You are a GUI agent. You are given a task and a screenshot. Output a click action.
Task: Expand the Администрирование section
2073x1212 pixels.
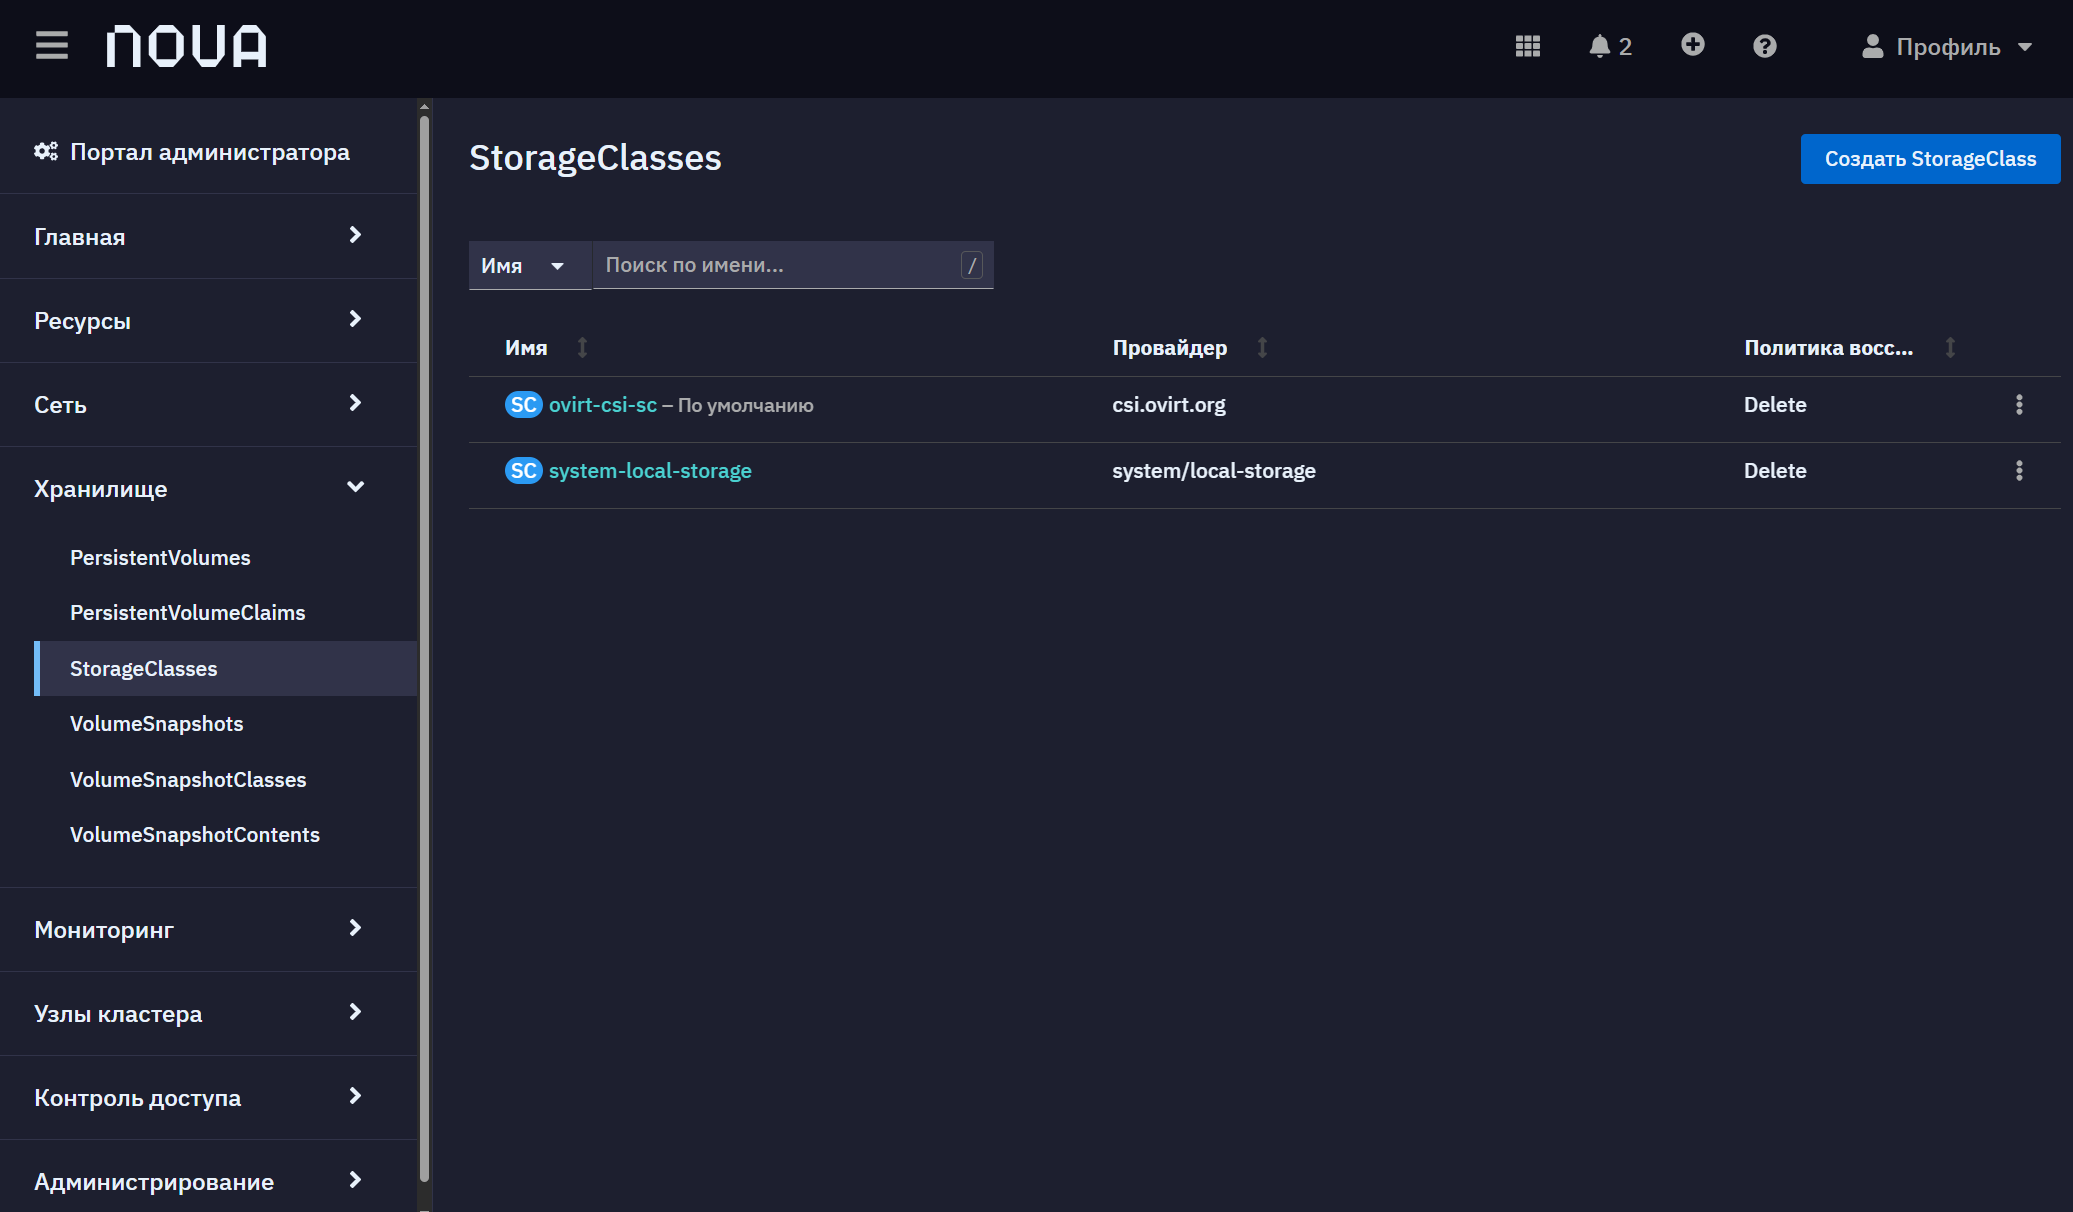[x=198, y=1181]
